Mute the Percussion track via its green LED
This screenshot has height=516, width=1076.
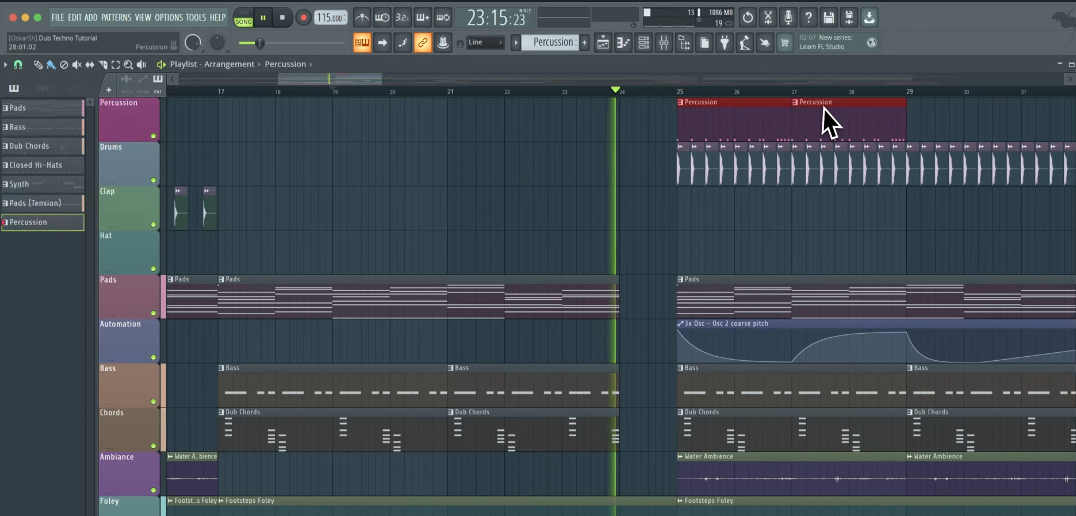[153, 136]
